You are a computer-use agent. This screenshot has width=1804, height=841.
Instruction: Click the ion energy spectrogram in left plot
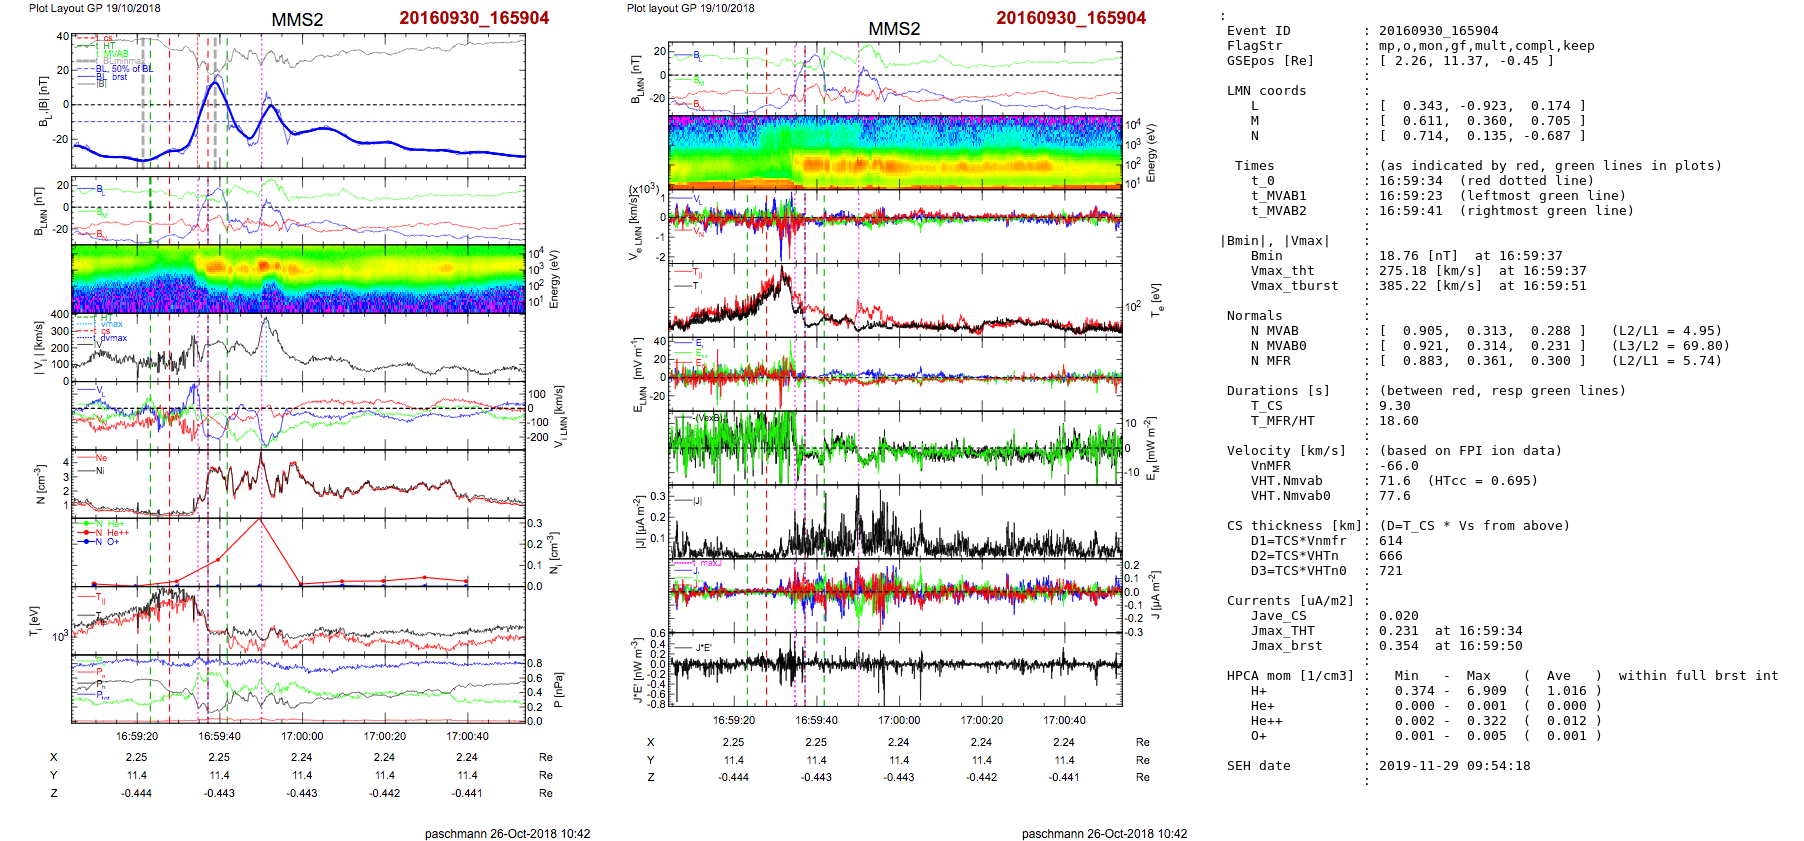(298, 279)
